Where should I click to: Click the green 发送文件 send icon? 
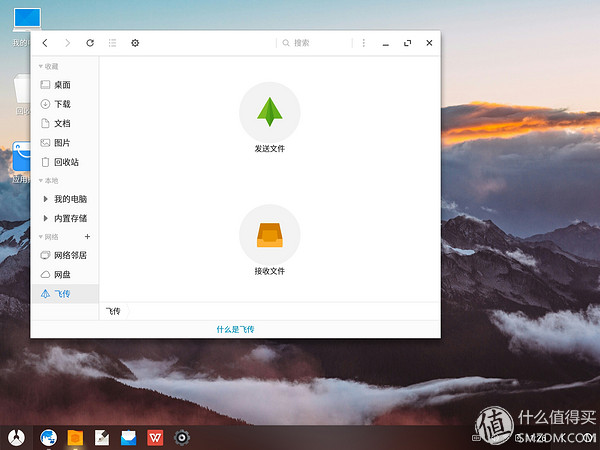pos(270,112)
